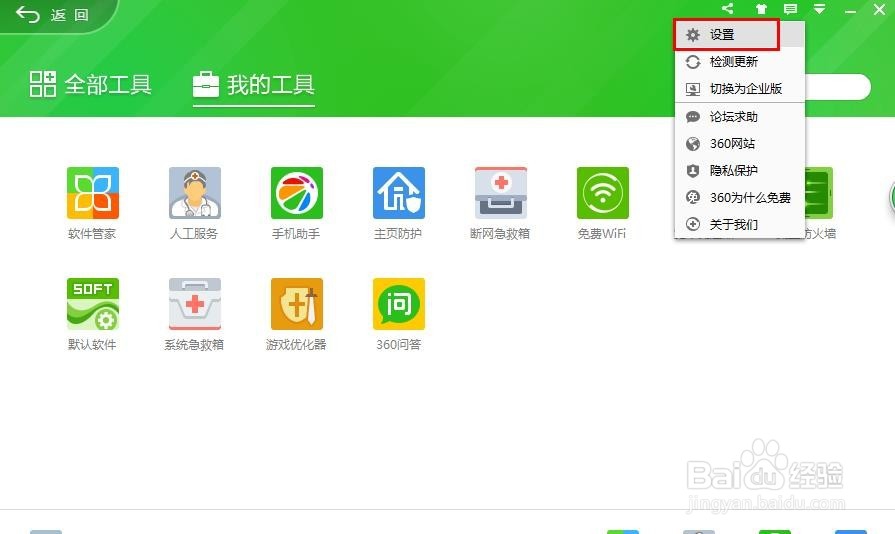This screenshot has width=895, height=534.
Task: Open the 免费WiFi tool
Action: pyautogui.click(x=603, y=193)
